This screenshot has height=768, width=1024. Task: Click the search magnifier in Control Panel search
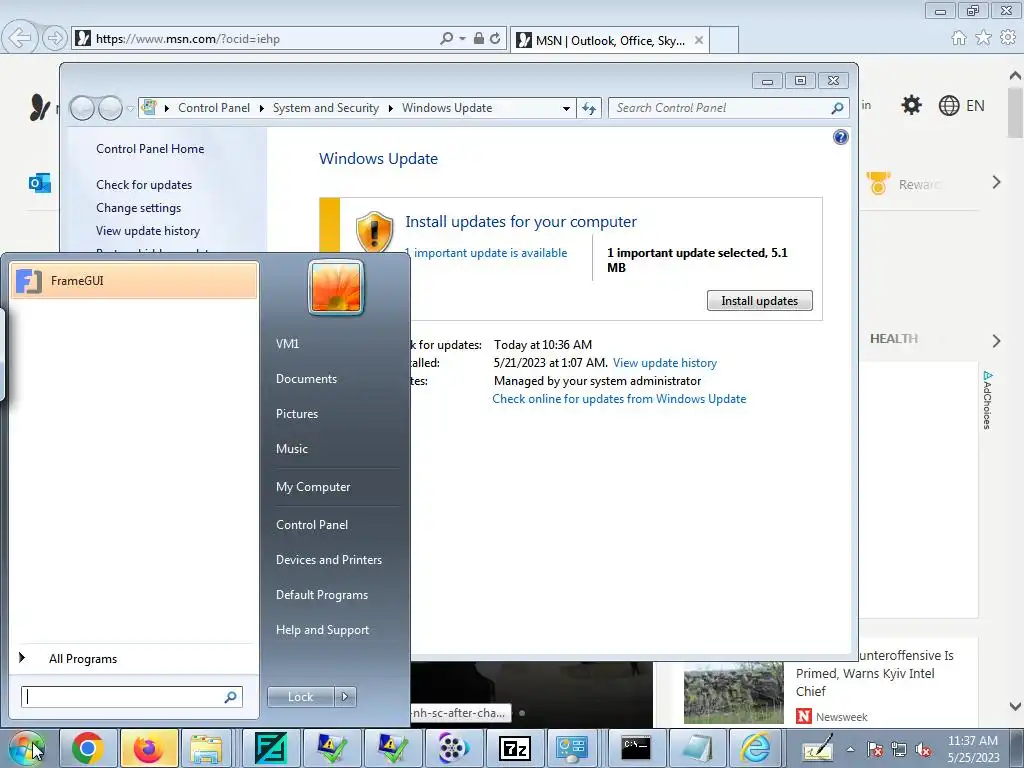click(837, 108)
